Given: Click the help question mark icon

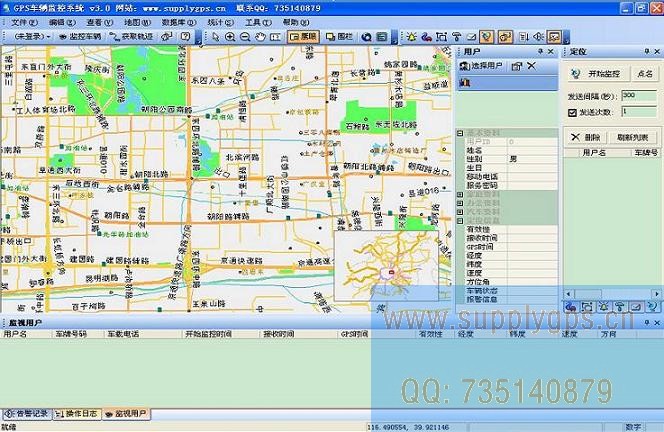Looking at the screenshot, I should tap(186, 37).
